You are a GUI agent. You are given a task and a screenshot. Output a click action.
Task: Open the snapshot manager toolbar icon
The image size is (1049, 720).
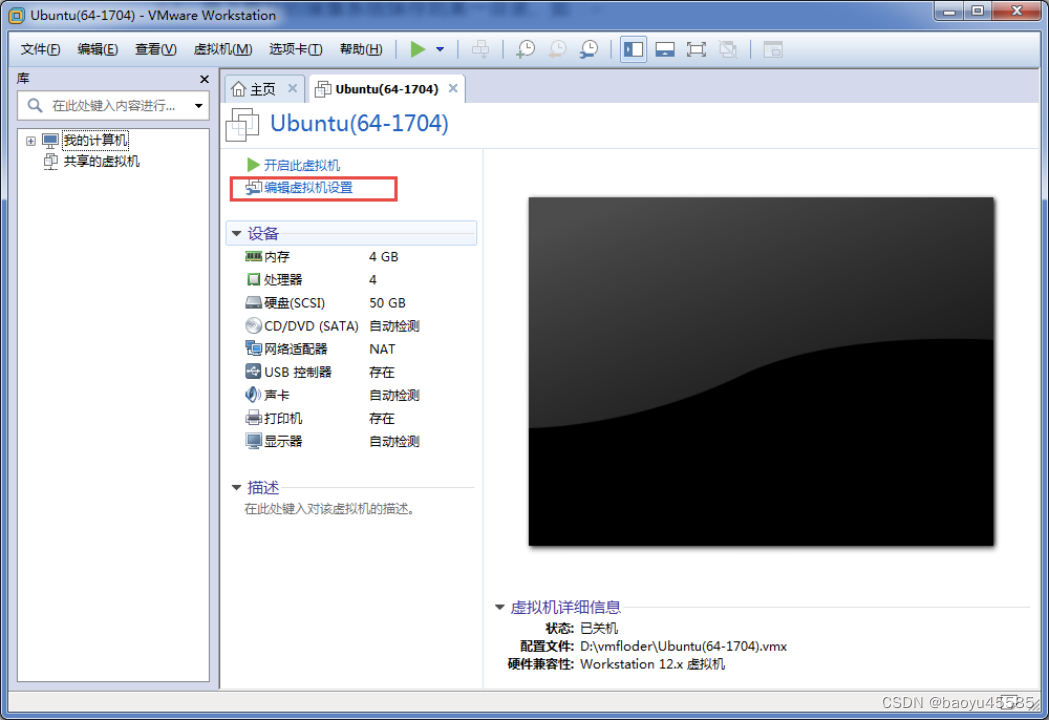(x=589, y=50)
